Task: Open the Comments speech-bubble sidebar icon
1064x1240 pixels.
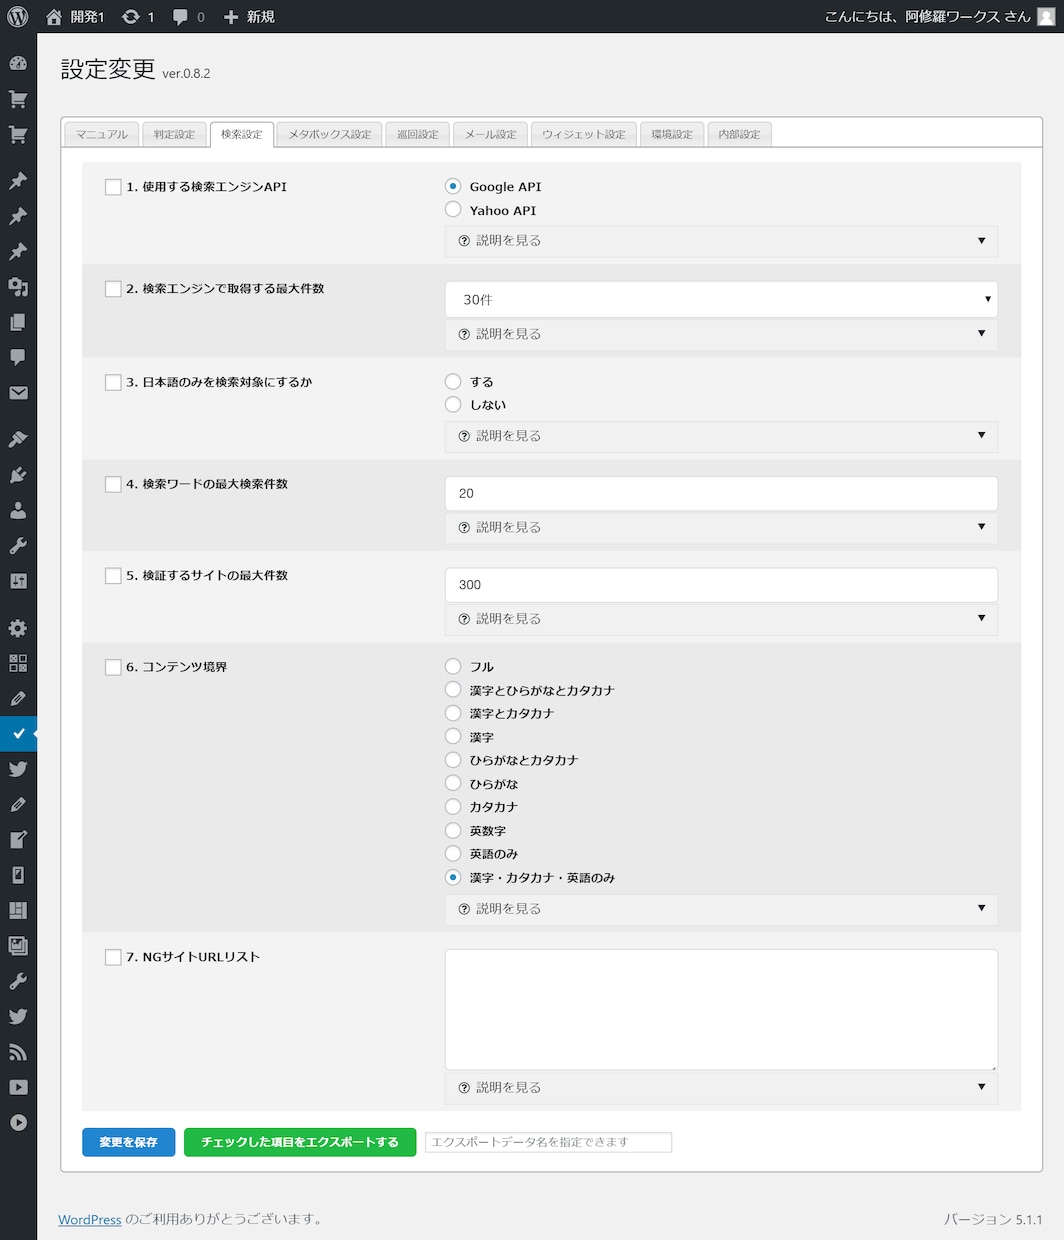Action: [x=18, y=357]
